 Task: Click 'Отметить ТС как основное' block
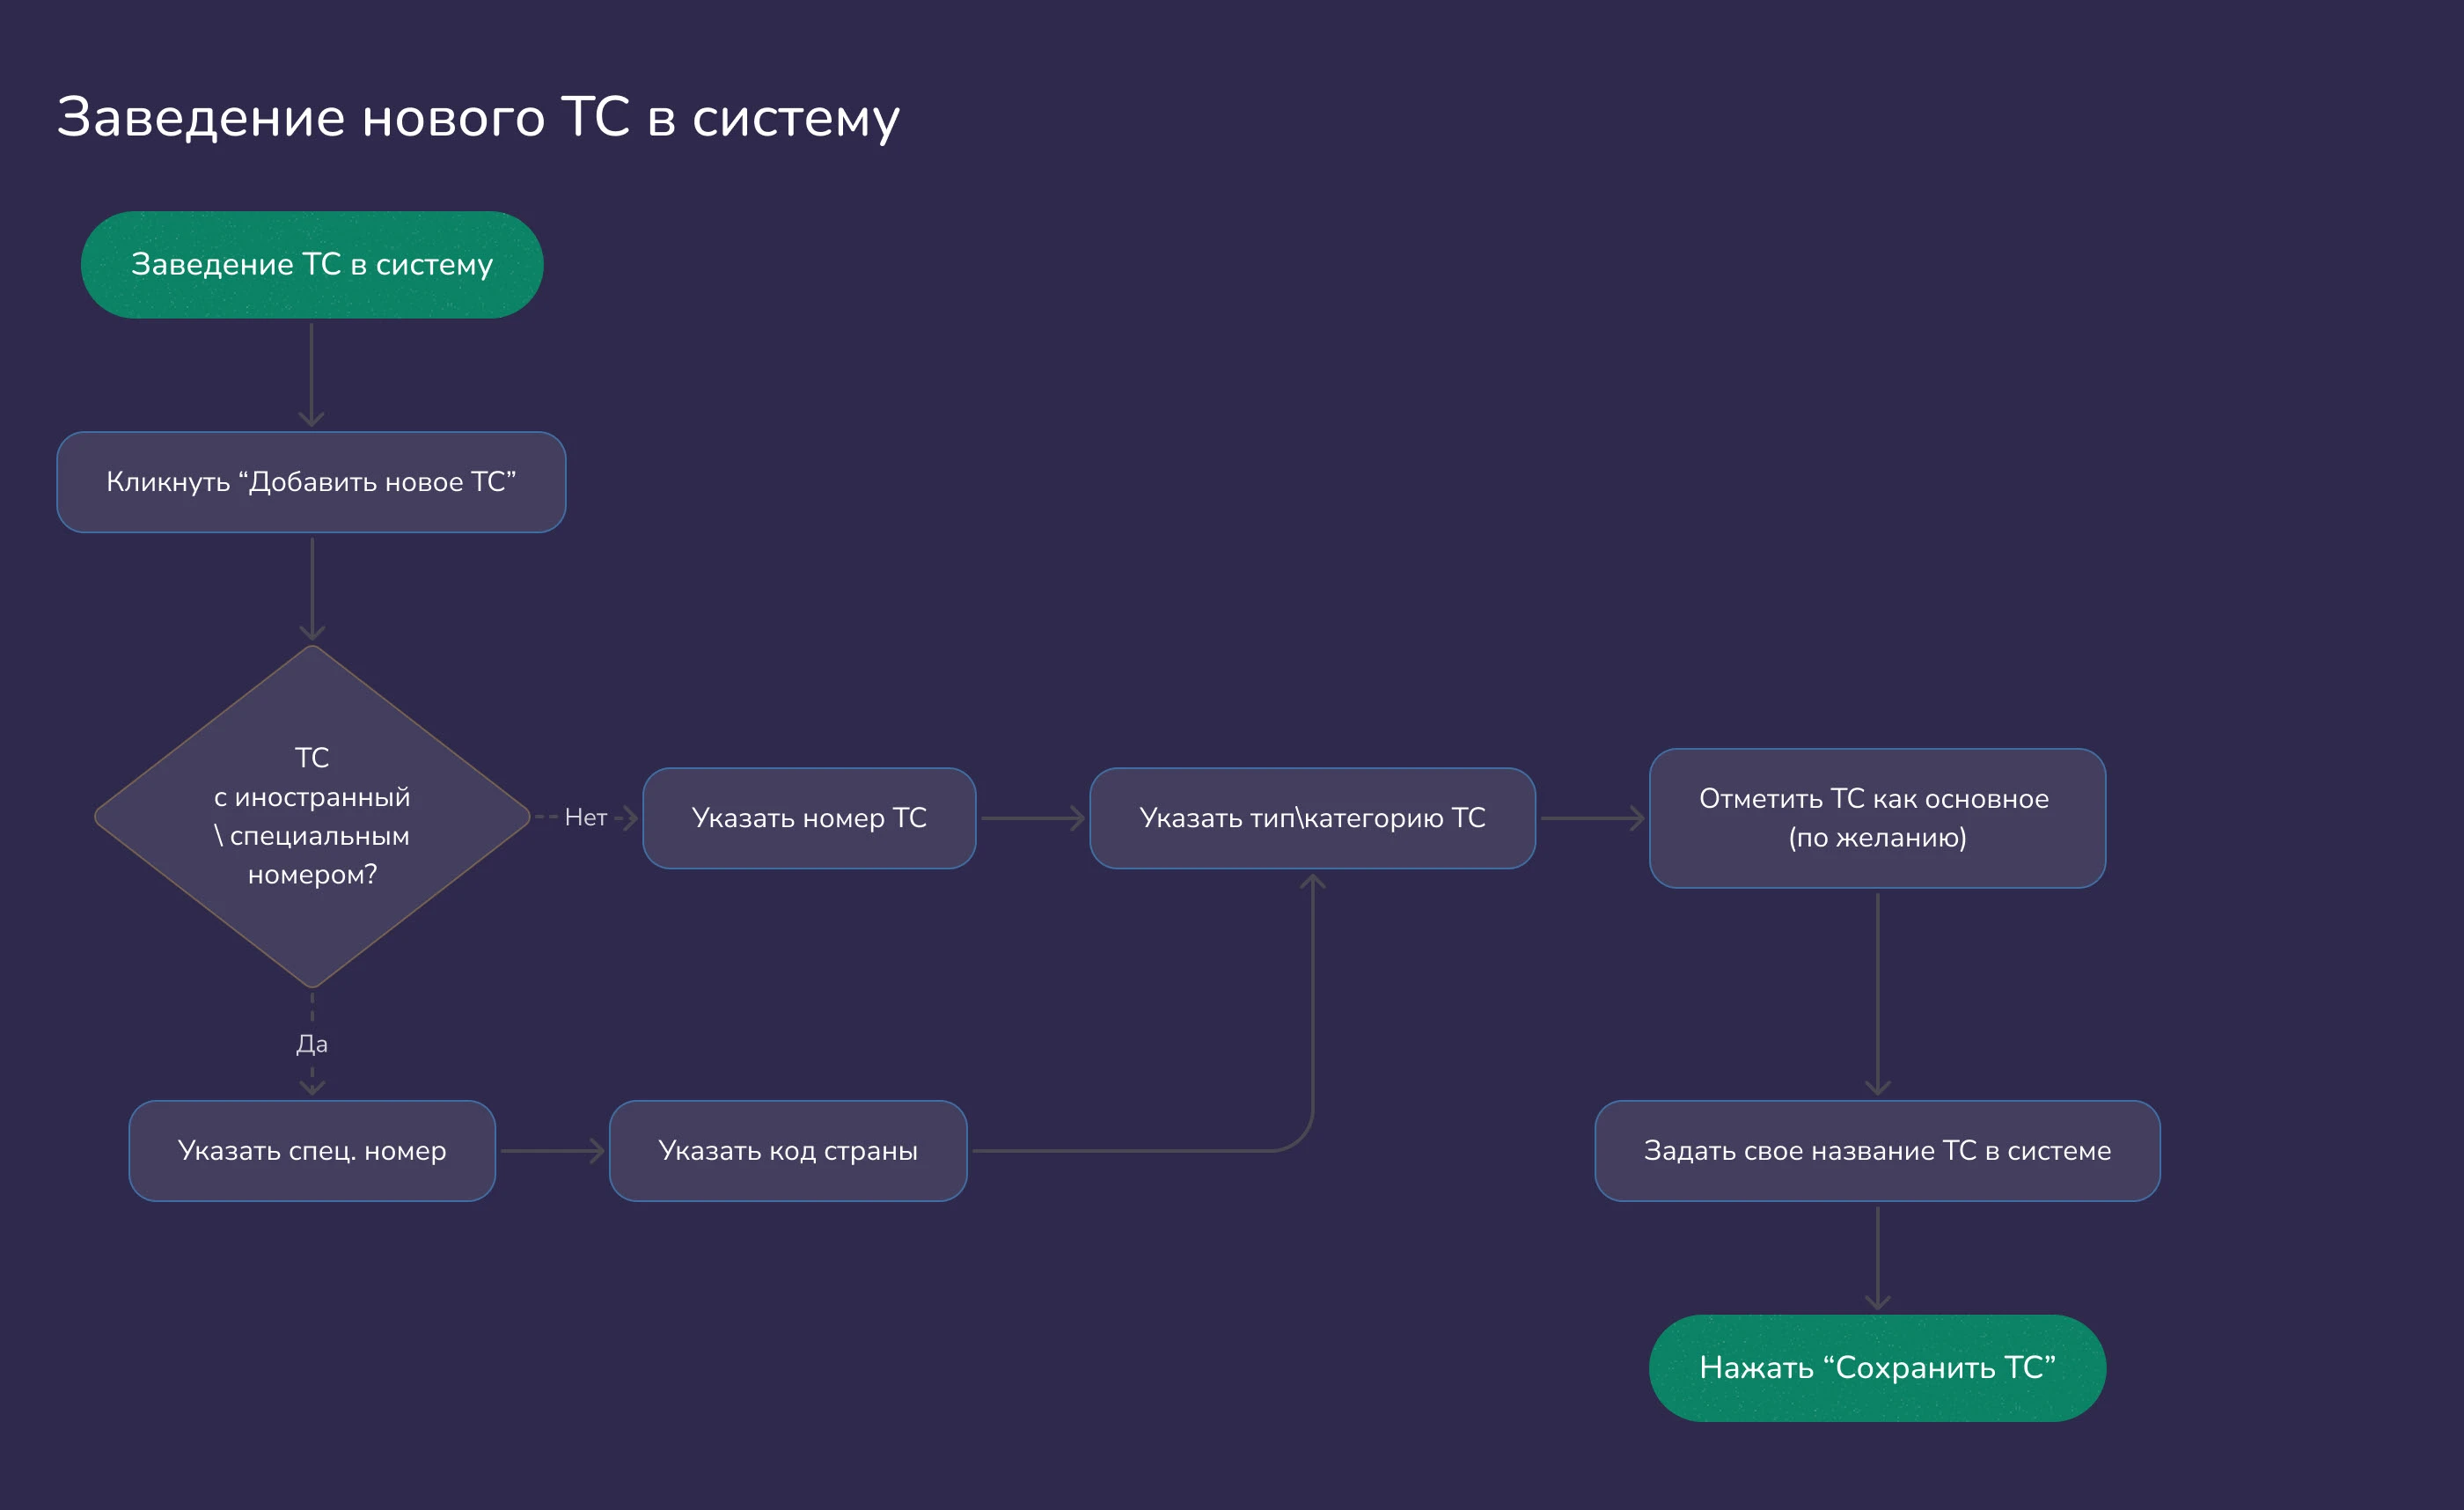coord(1877,818)
